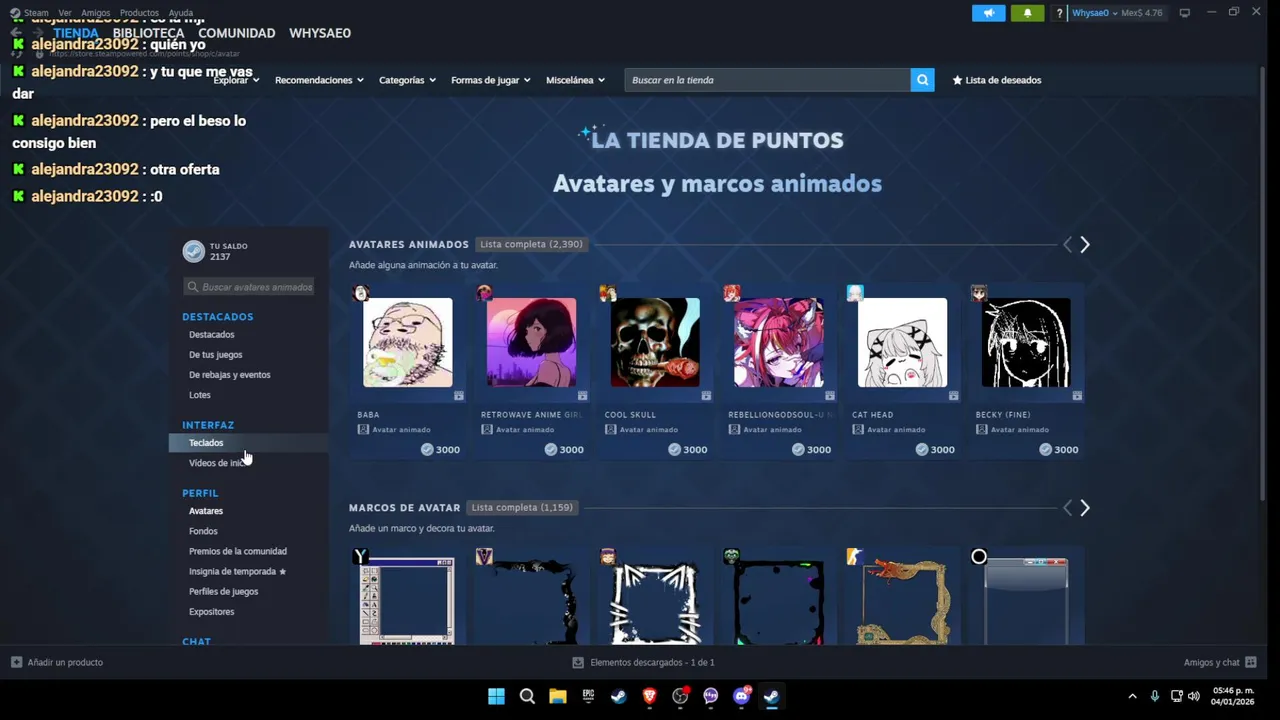
Task: Select Fondos under Perfil
Action: pos(203,531)
